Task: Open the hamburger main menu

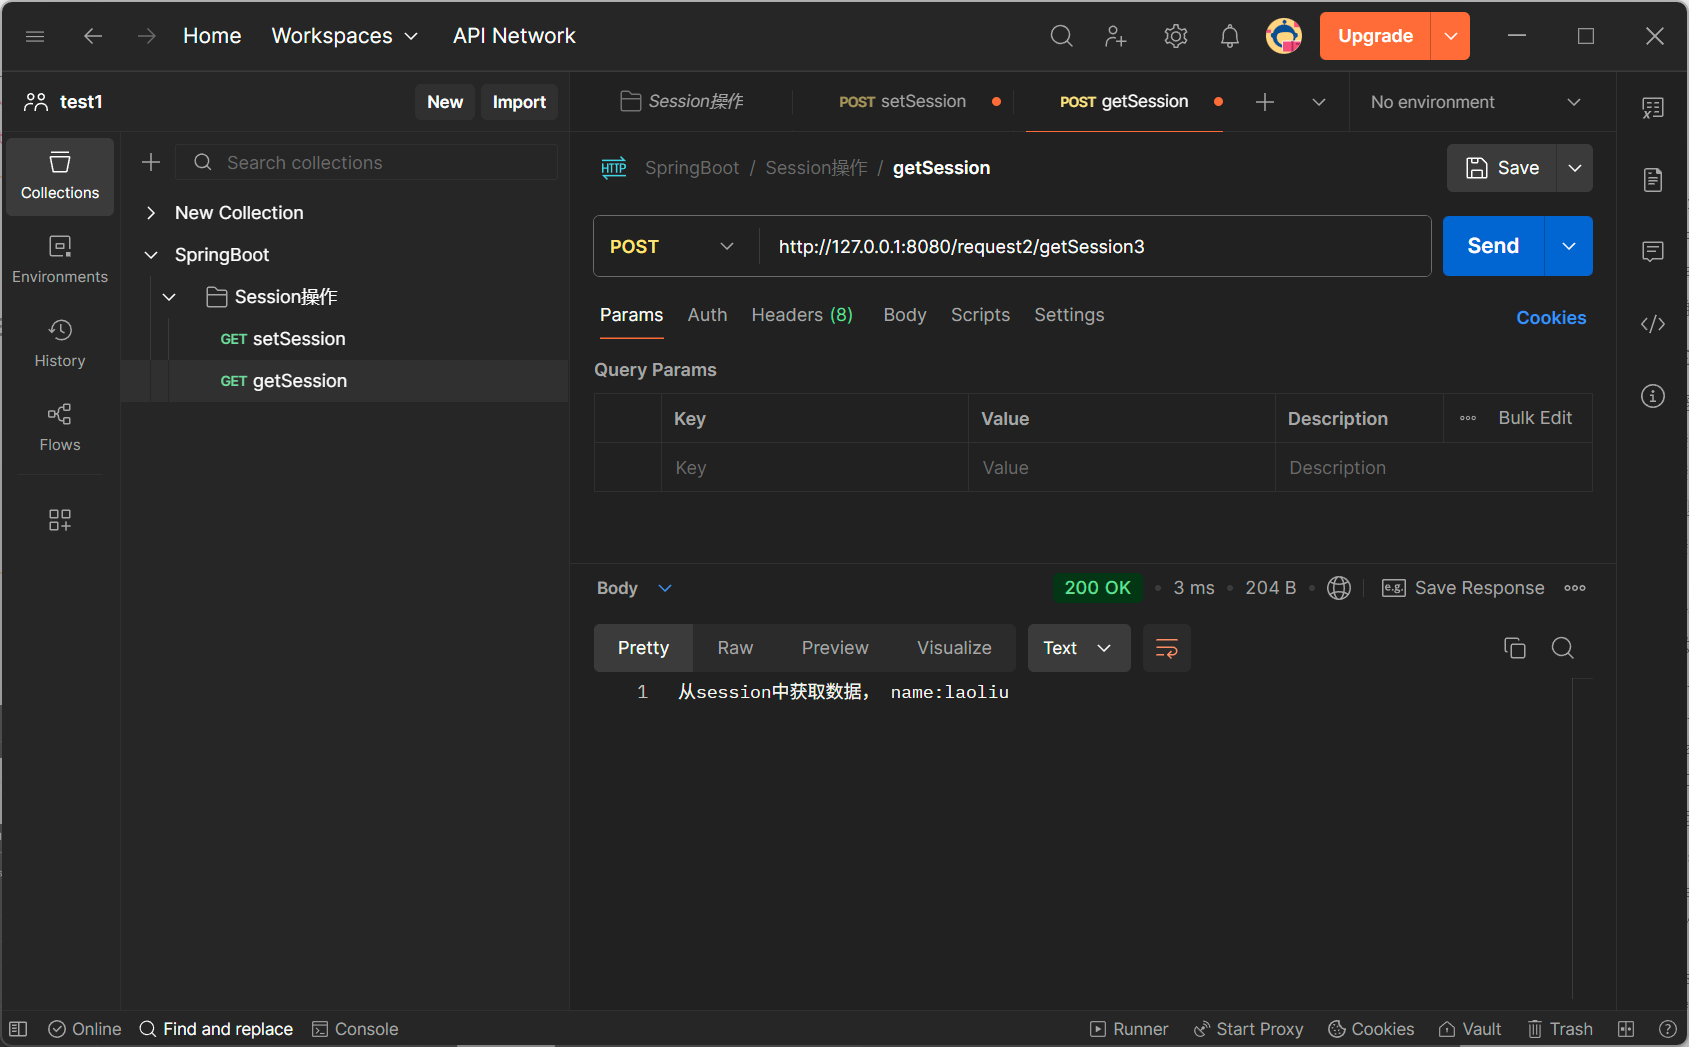Action: click(x=35, y=36)
